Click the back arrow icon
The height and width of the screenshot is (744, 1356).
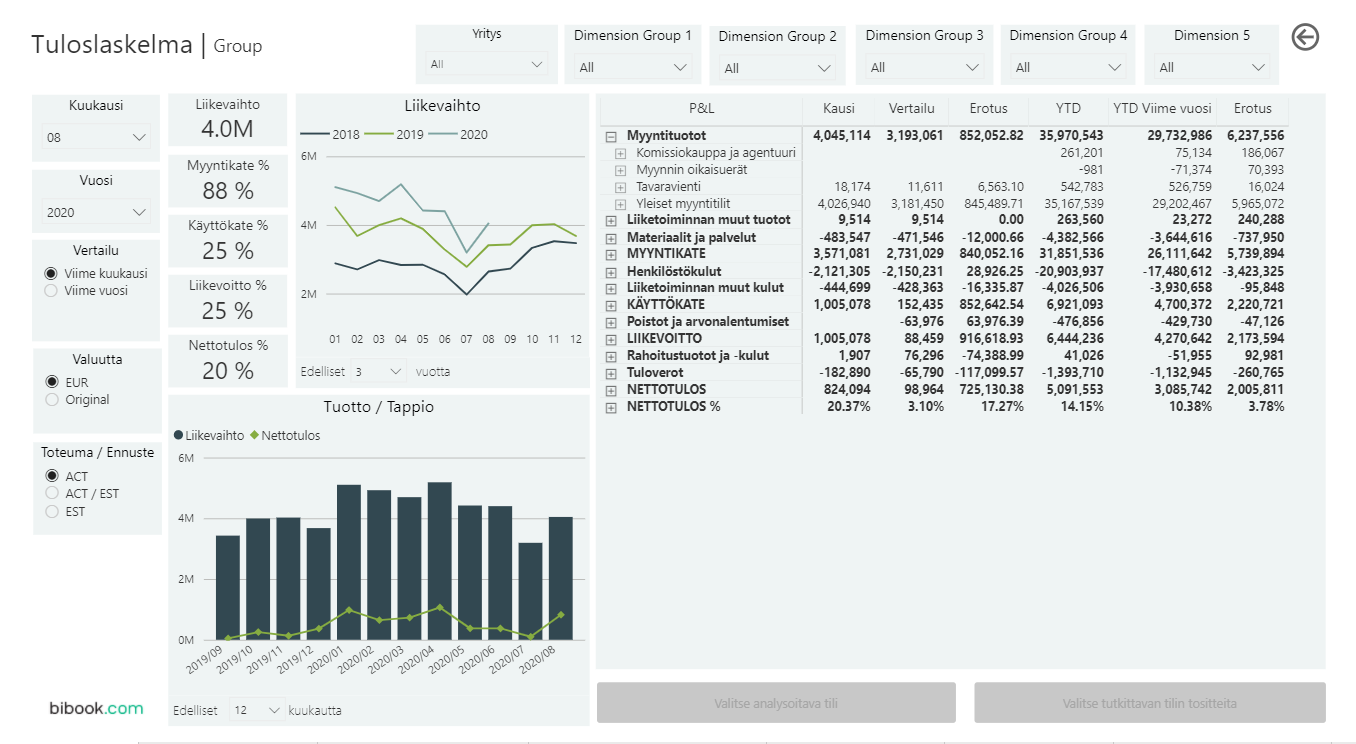tap(1305, 37)
